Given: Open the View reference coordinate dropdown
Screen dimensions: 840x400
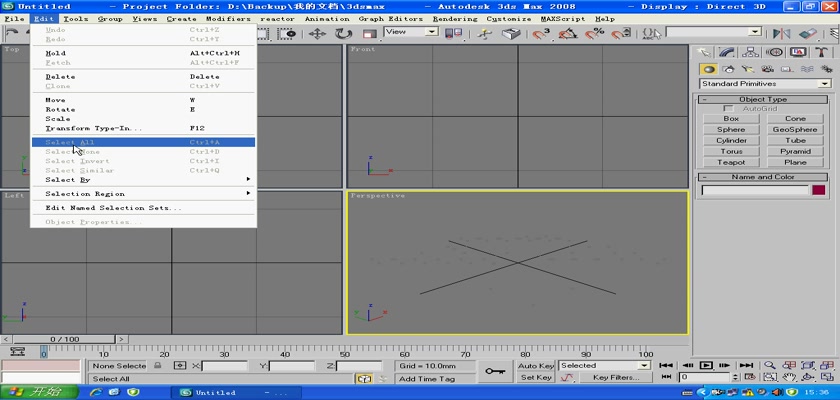Looking at the screenshot, I should click(411, 32).
